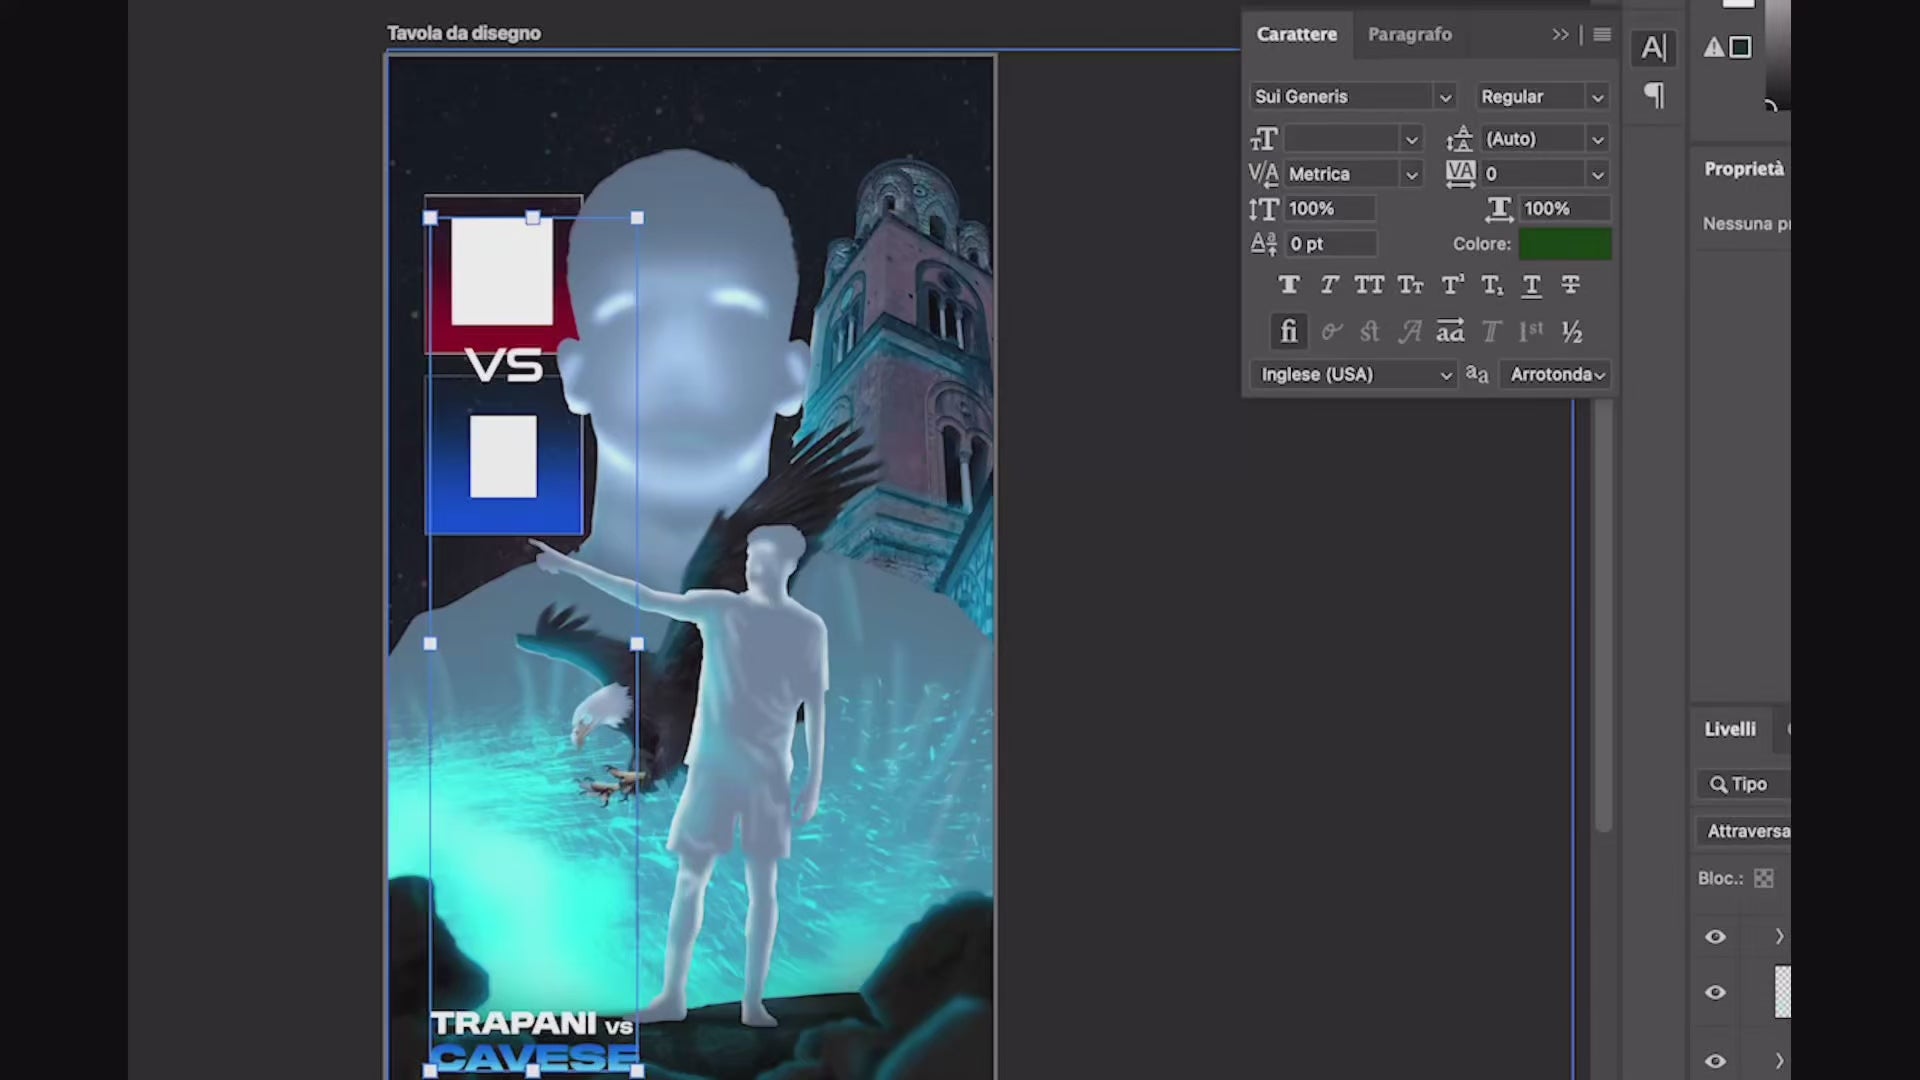Open the (Auto) leading dropdown
Screen dimensions: 1920x1080
click(x=1597, y=139)
